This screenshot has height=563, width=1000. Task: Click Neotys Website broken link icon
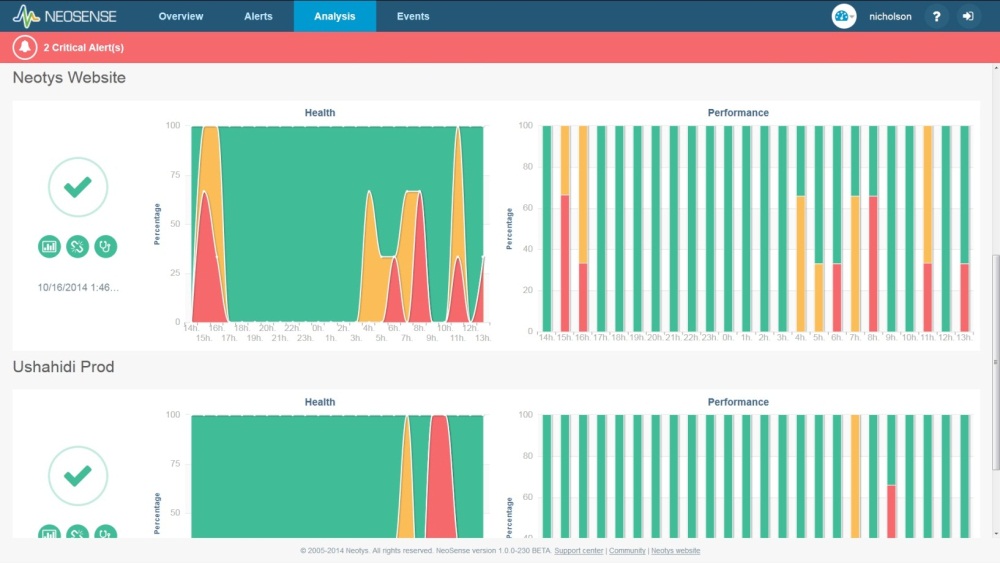click(x=78, y=247)
